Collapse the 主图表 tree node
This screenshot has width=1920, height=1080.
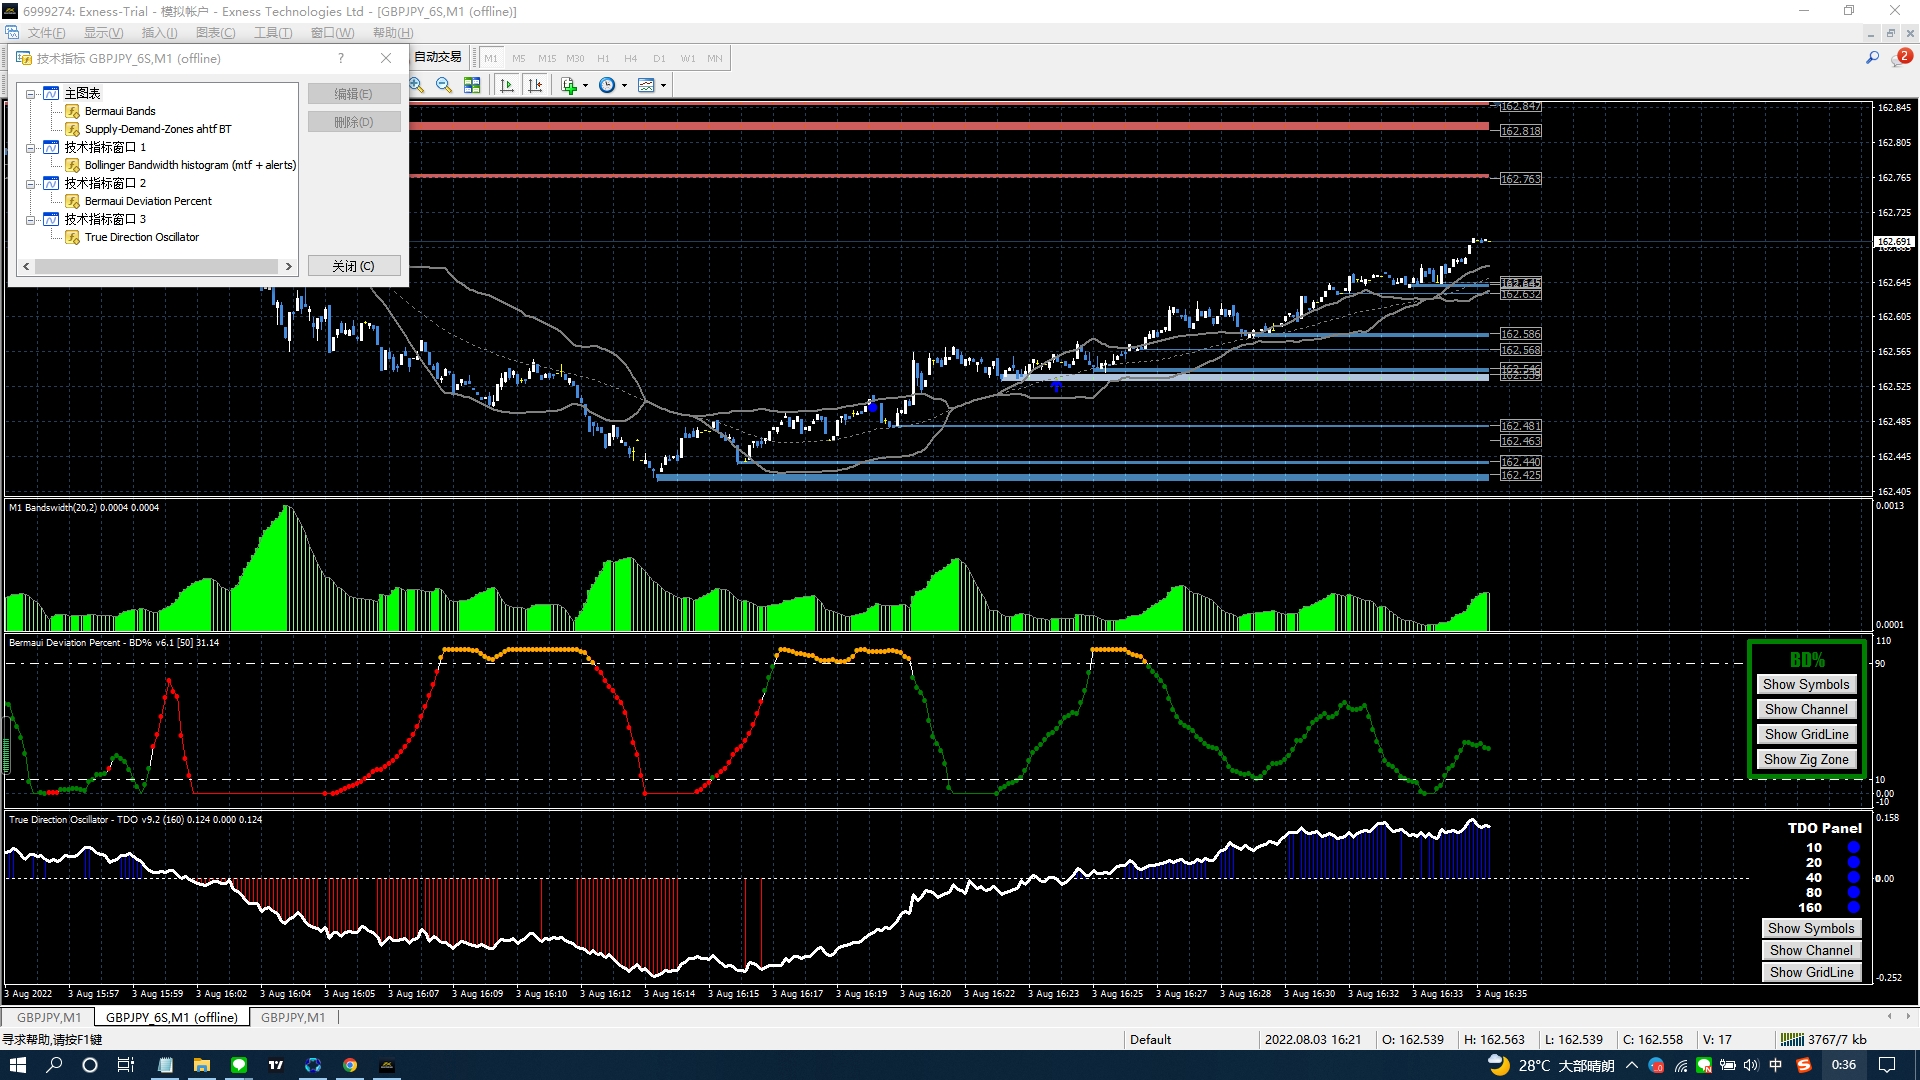click(x=31, y=94)
